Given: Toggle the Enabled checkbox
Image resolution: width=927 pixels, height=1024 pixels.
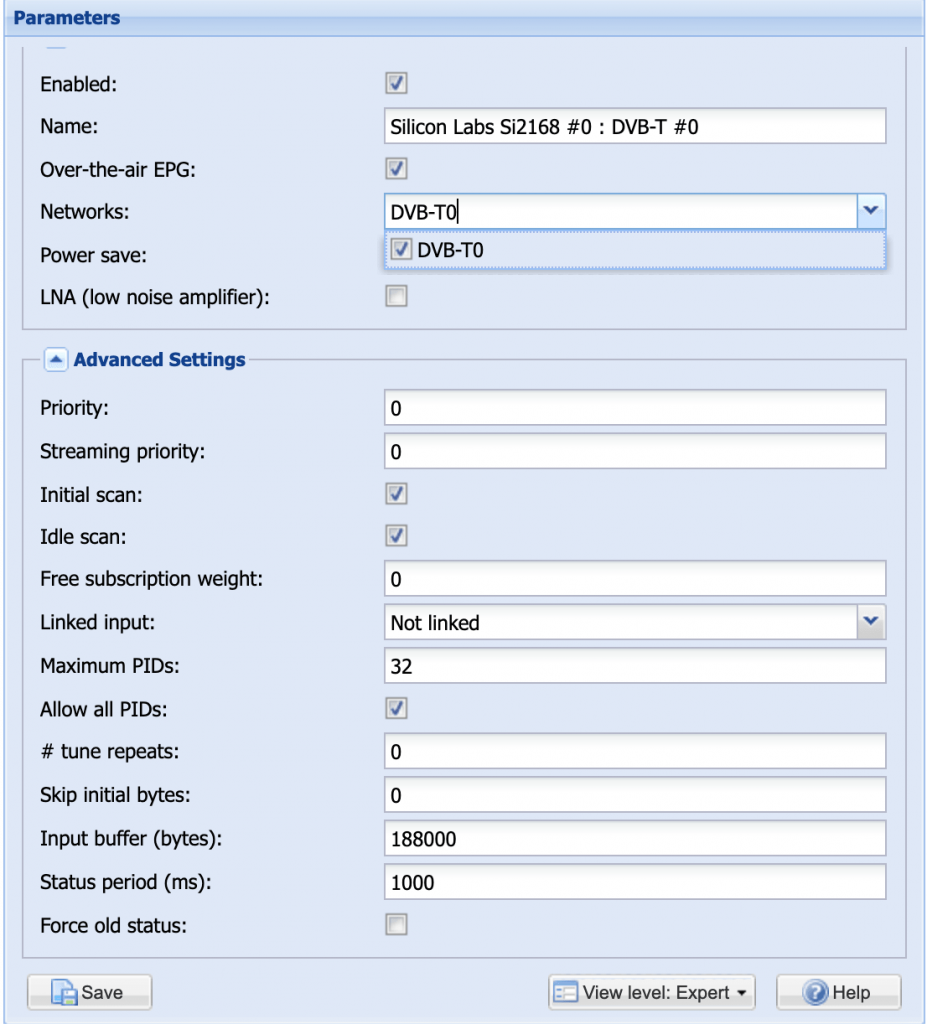Looking at the screenshot, I should (x=397, y=83).
